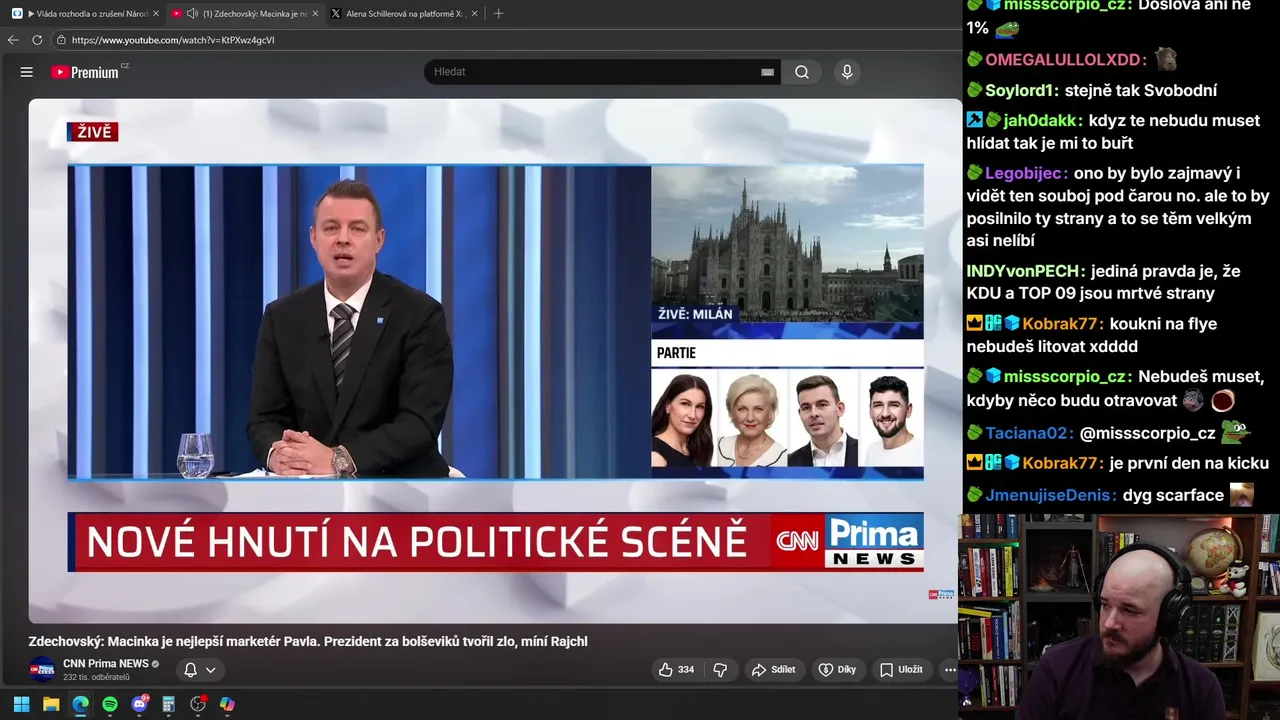Open the OBS recording app in taskbar
This screenshot has height=720, width=1280.
(x=198, y=704)
